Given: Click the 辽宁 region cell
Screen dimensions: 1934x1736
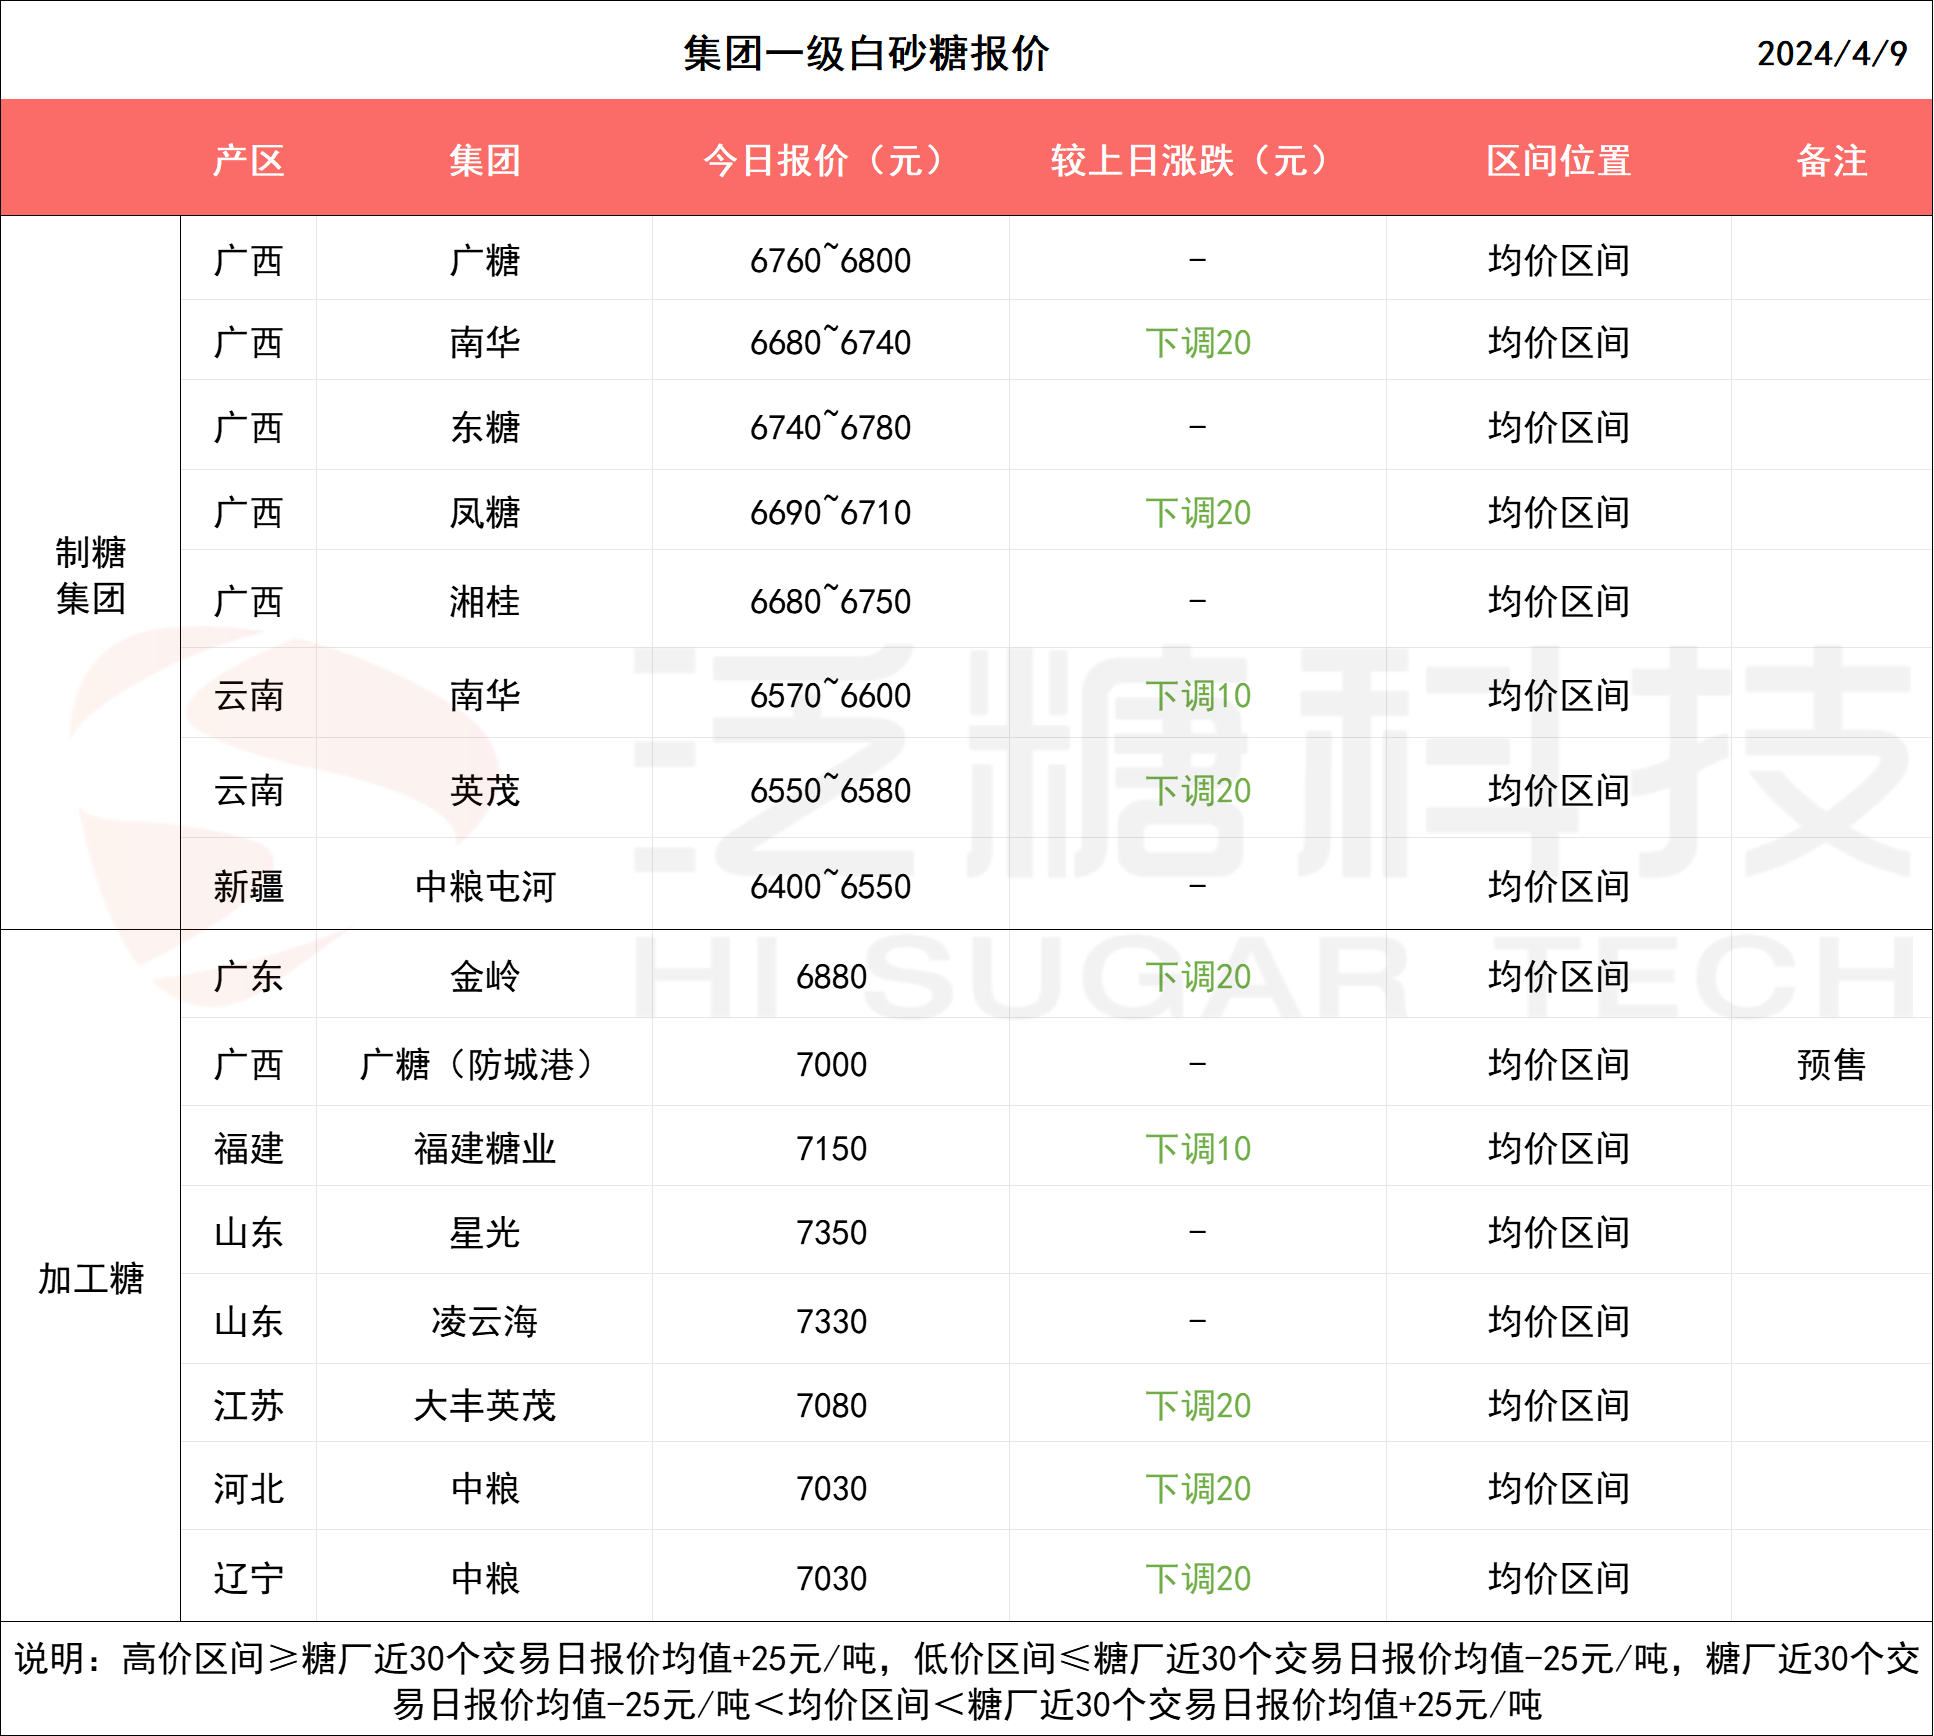Looking at the screenshot, I should (248, 1578).
